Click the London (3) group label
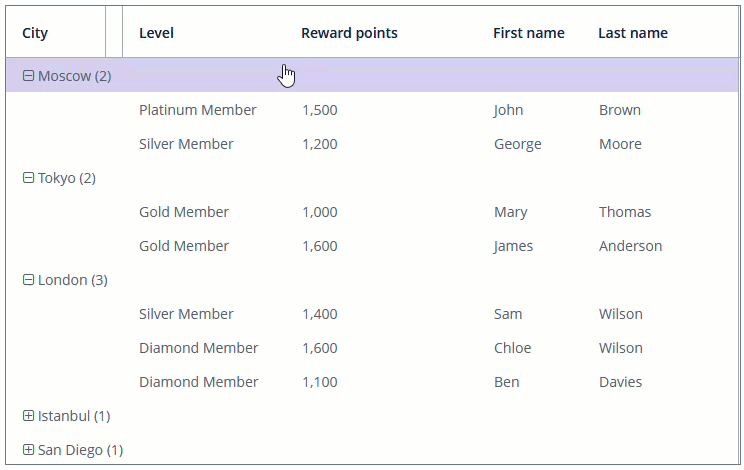This screenshot has height=470, width=744. coord(72,280)
